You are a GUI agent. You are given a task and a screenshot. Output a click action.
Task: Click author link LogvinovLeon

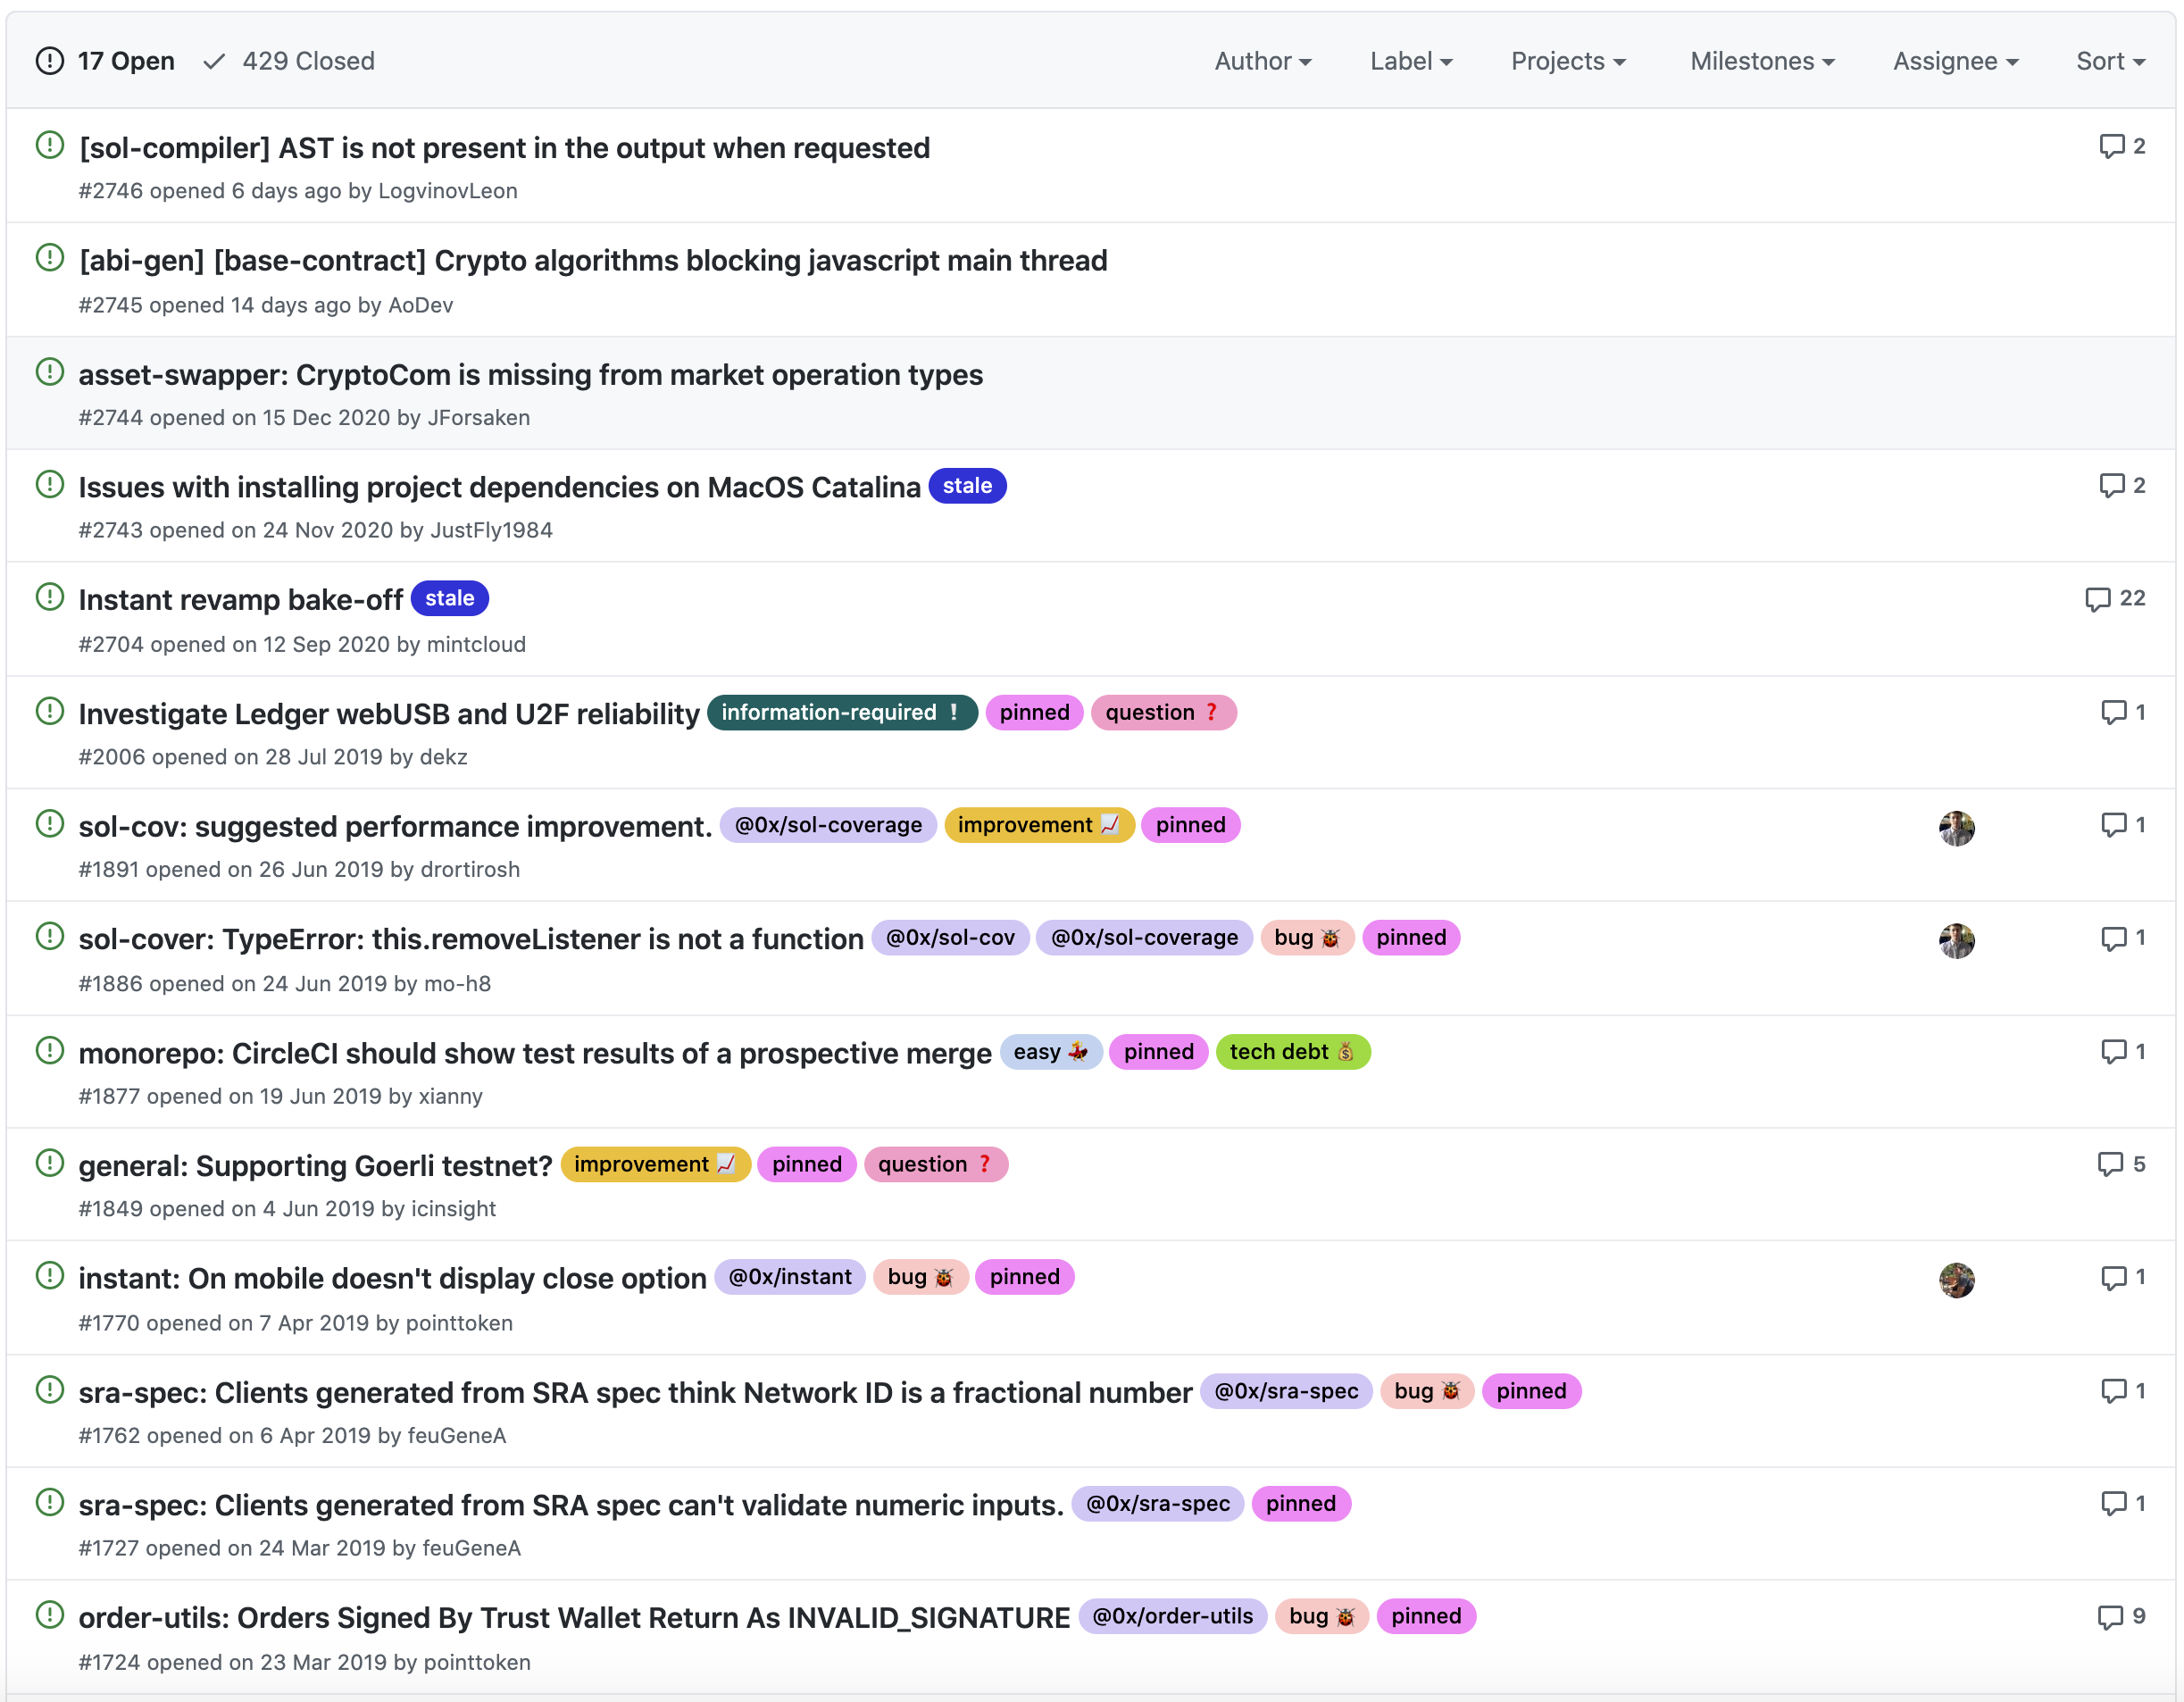[447, 191]
